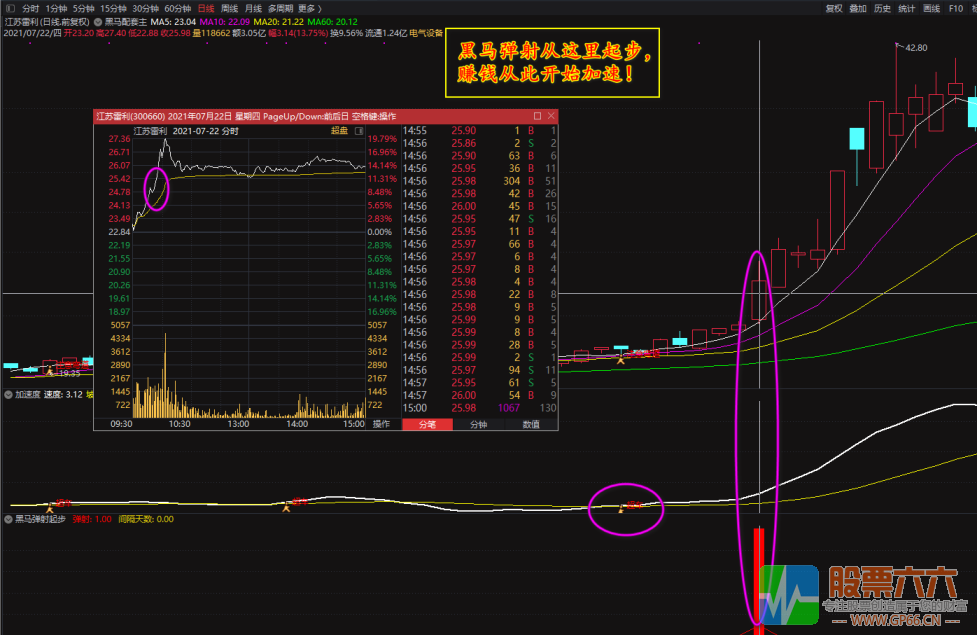
Task: Click the 14:55 25.90 trade row
Action: 480,131
